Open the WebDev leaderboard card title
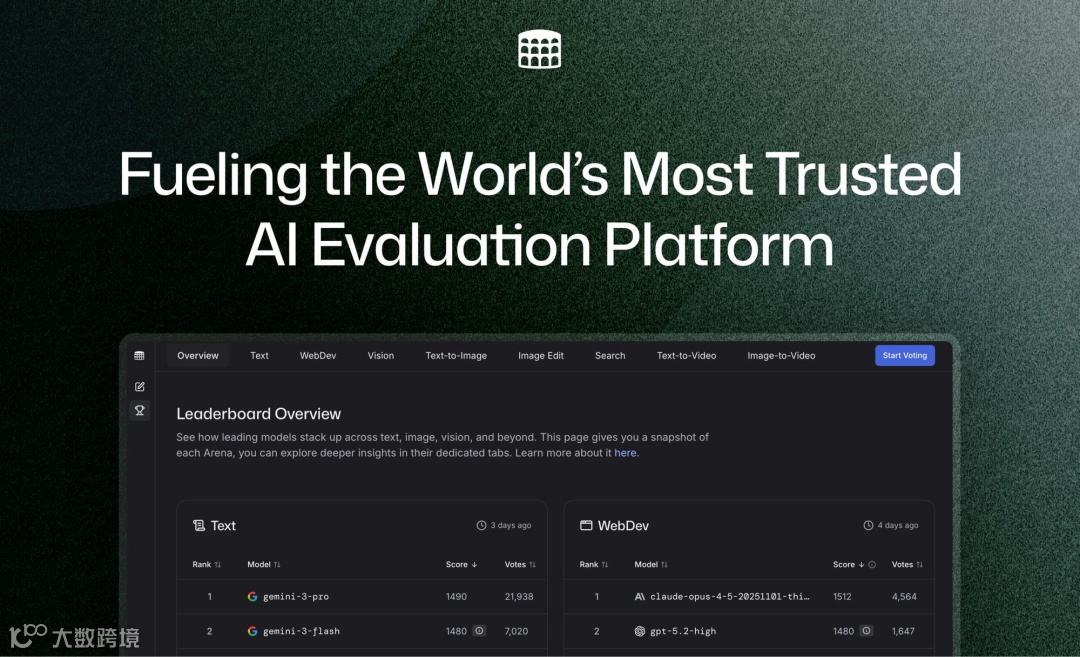1080x657 pixels. (x=623, y=525)
